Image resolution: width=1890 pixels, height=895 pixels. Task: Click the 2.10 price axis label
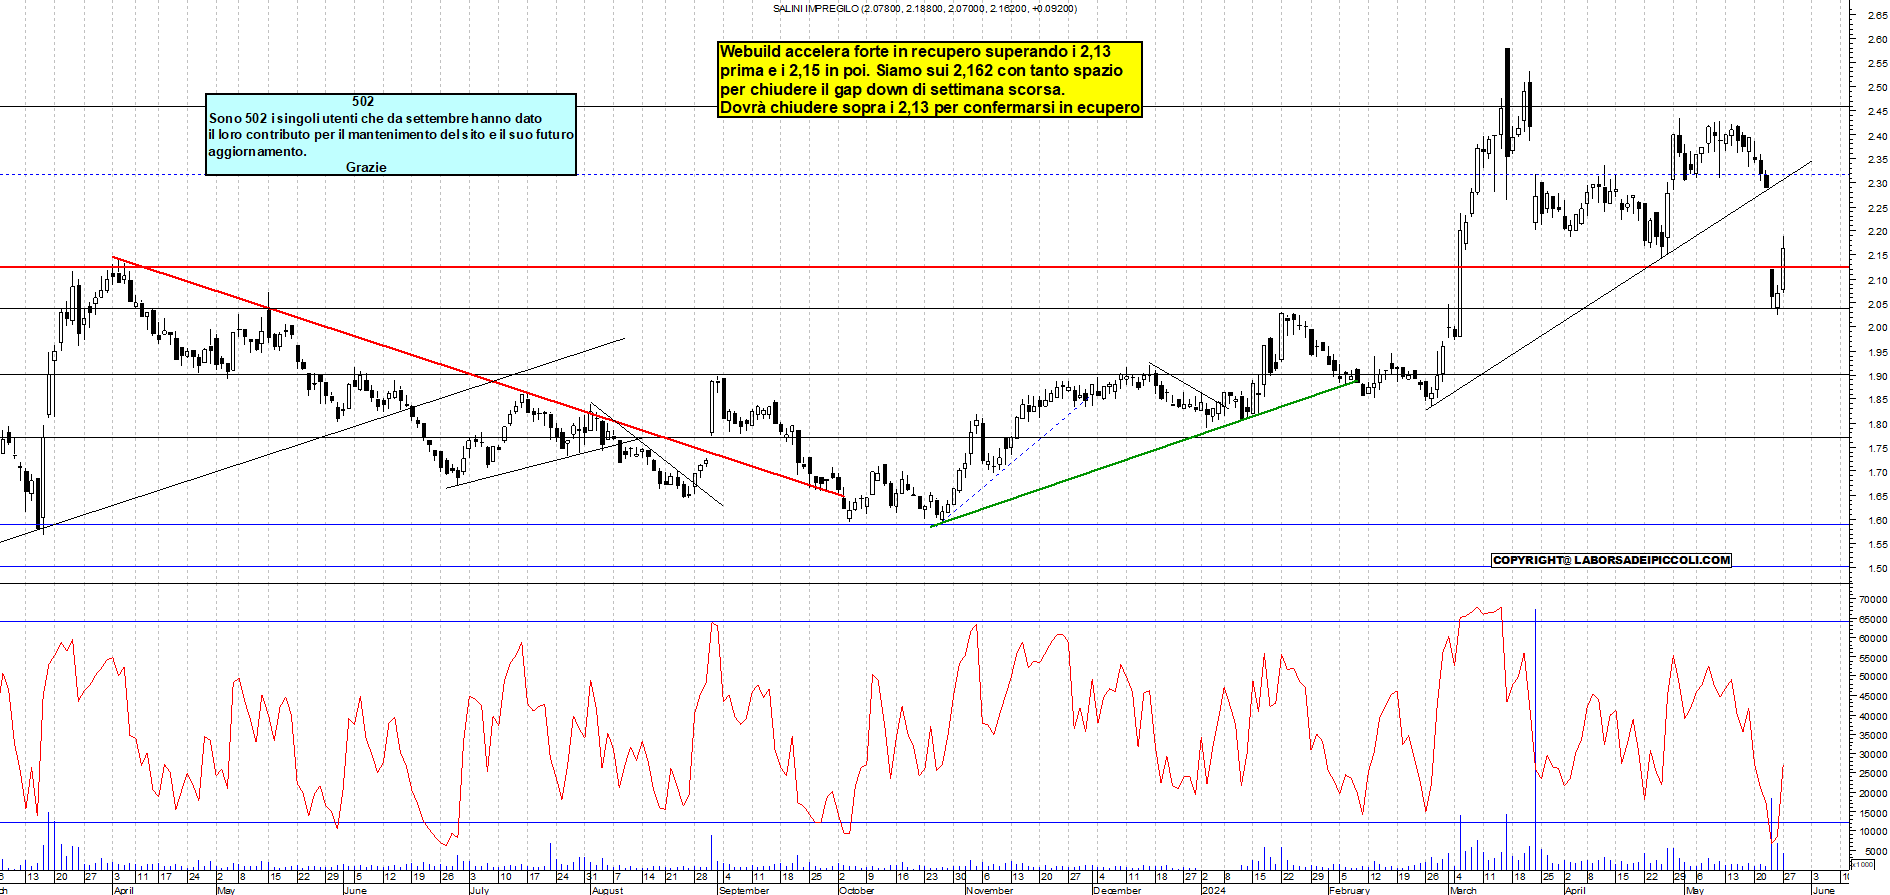(1877, 281)
